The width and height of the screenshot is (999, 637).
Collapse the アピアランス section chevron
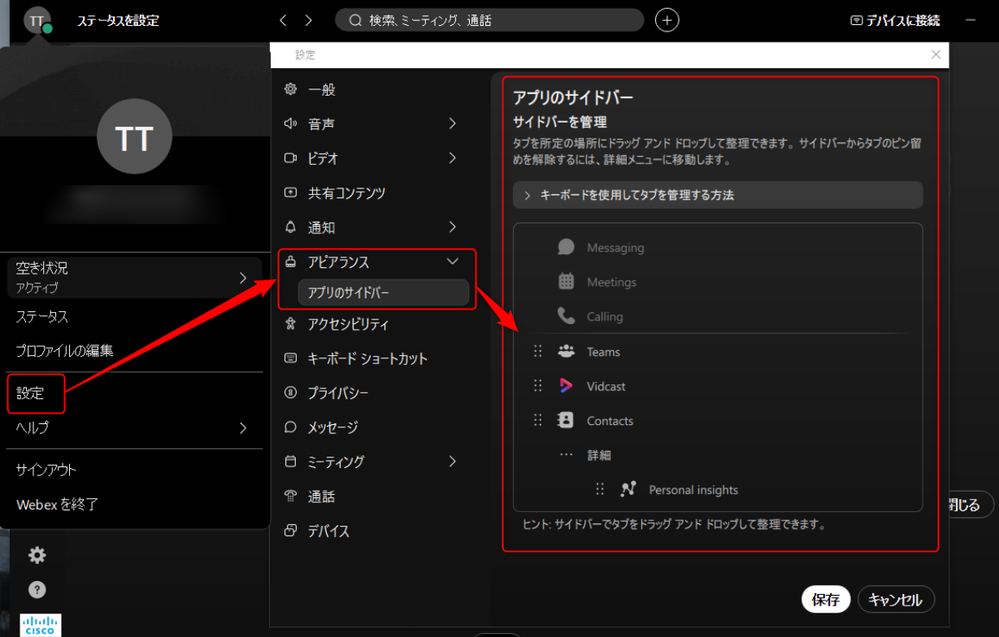pyautogui.click(x=452, y=261)
